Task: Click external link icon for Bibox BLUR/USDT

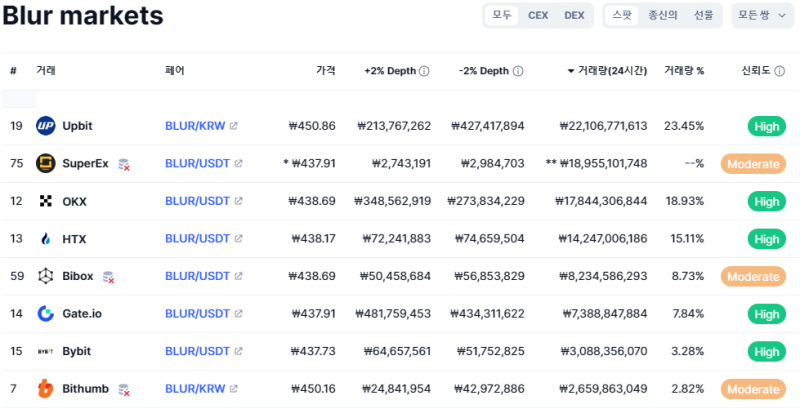Action: pos(238,276)
